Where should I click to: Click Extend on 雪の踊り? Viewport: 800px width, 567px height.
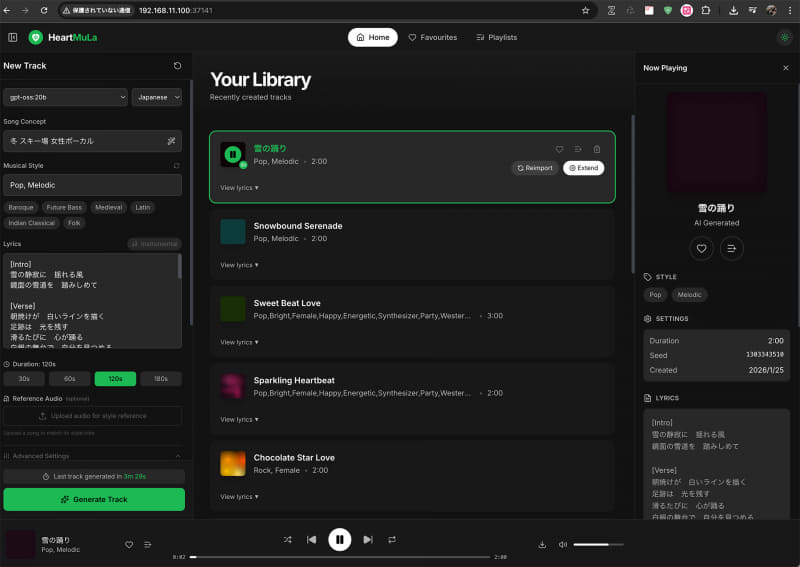584,168
